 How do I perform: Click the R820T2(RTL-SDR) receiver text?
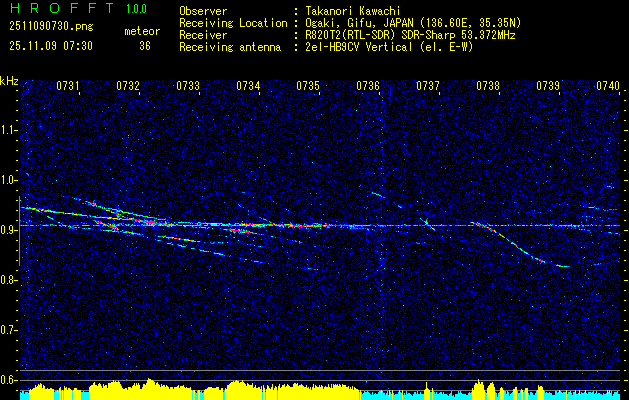[410, 35]
